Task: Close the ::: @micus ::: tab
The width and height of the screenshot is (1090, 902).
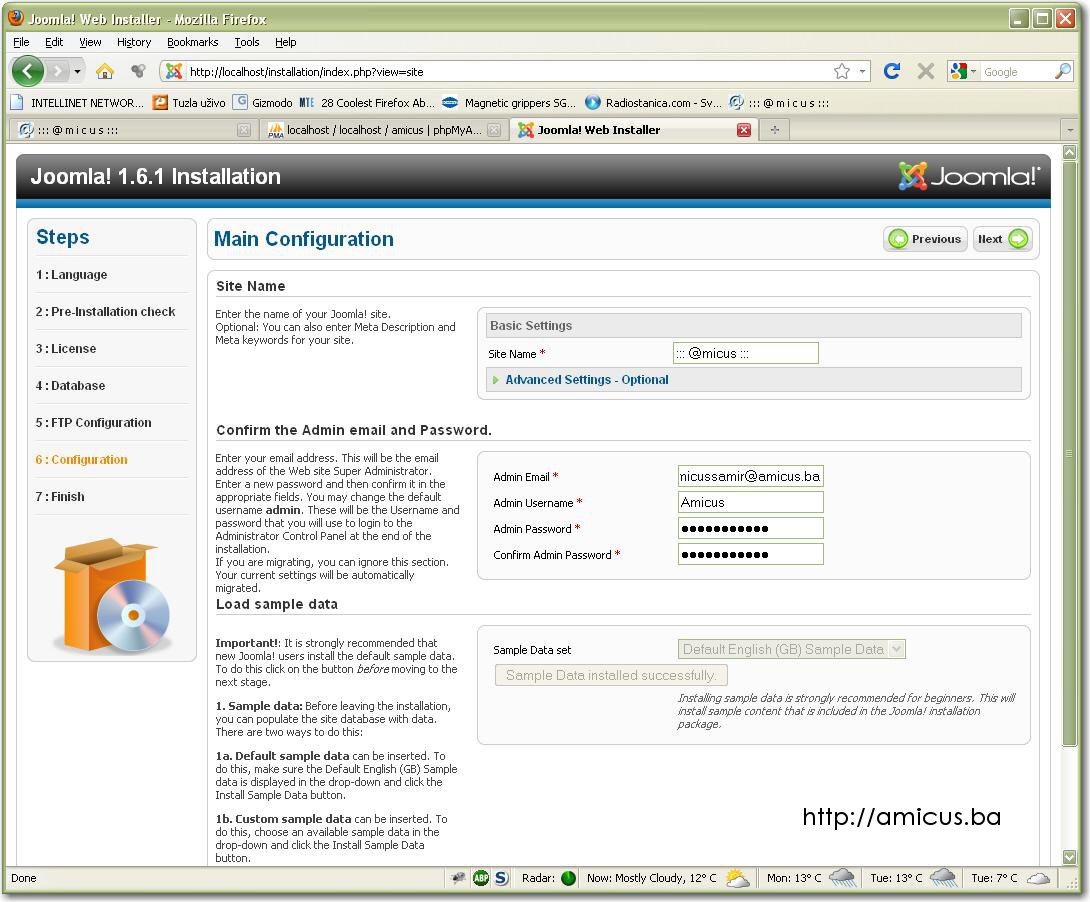Action: 243,130
